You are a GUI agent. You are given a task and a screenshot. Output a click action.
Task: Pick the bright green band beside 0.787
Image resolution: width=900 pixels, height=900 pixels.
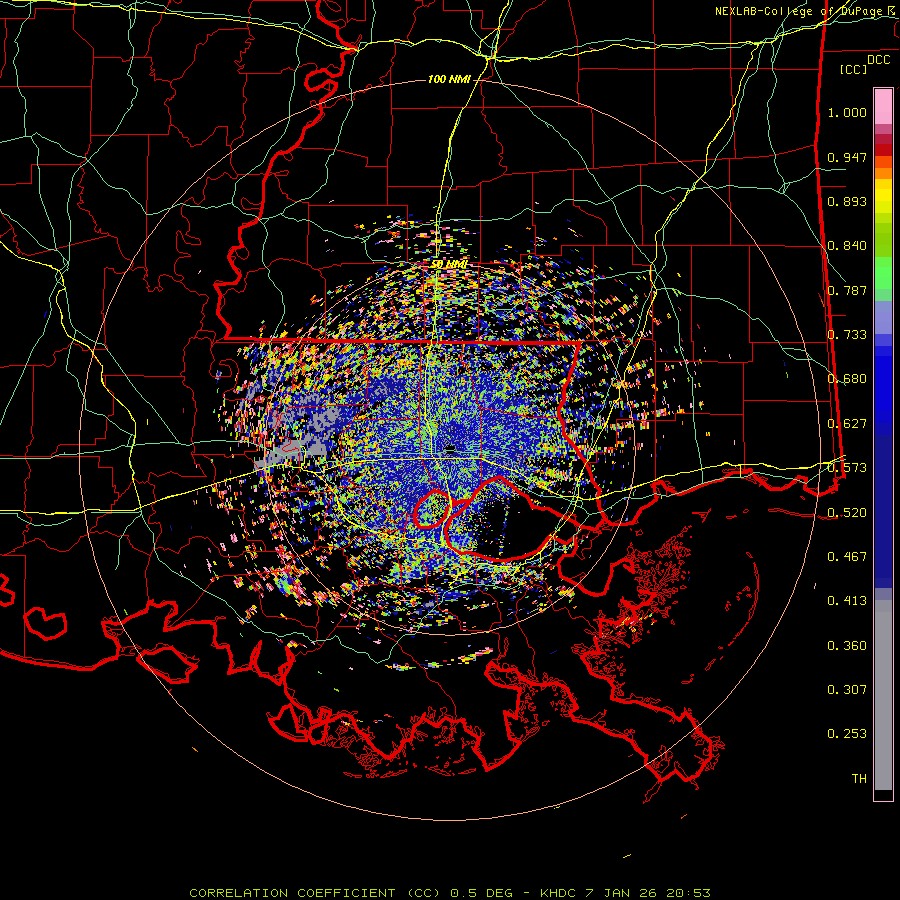click(x=883, y=273)
